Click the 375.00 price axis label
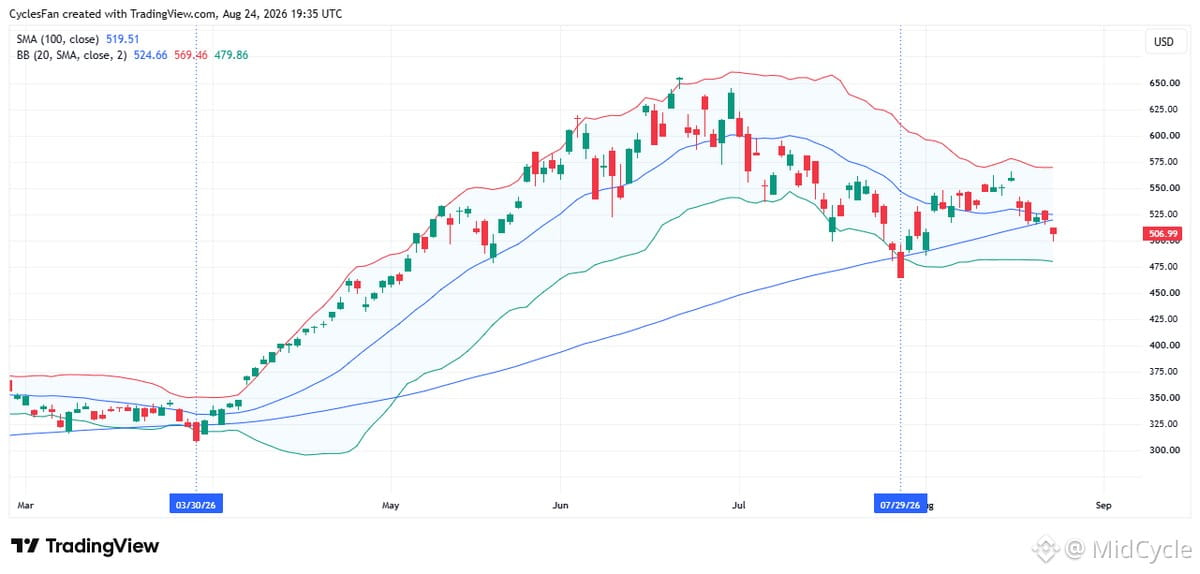 (x=1165, y=372)
